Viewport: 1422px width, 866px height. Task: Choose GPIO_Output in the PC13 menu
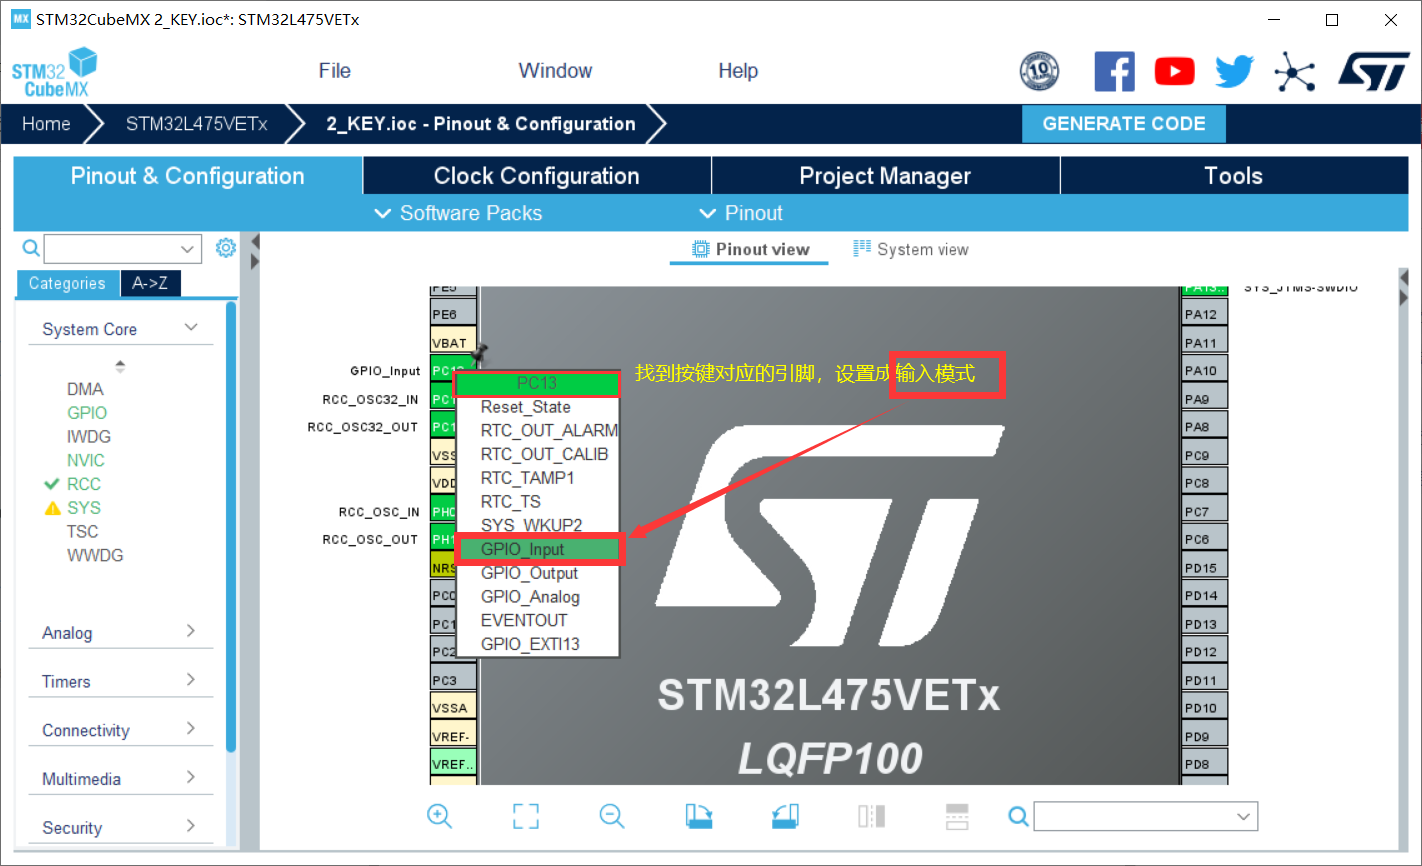(539, 573)
